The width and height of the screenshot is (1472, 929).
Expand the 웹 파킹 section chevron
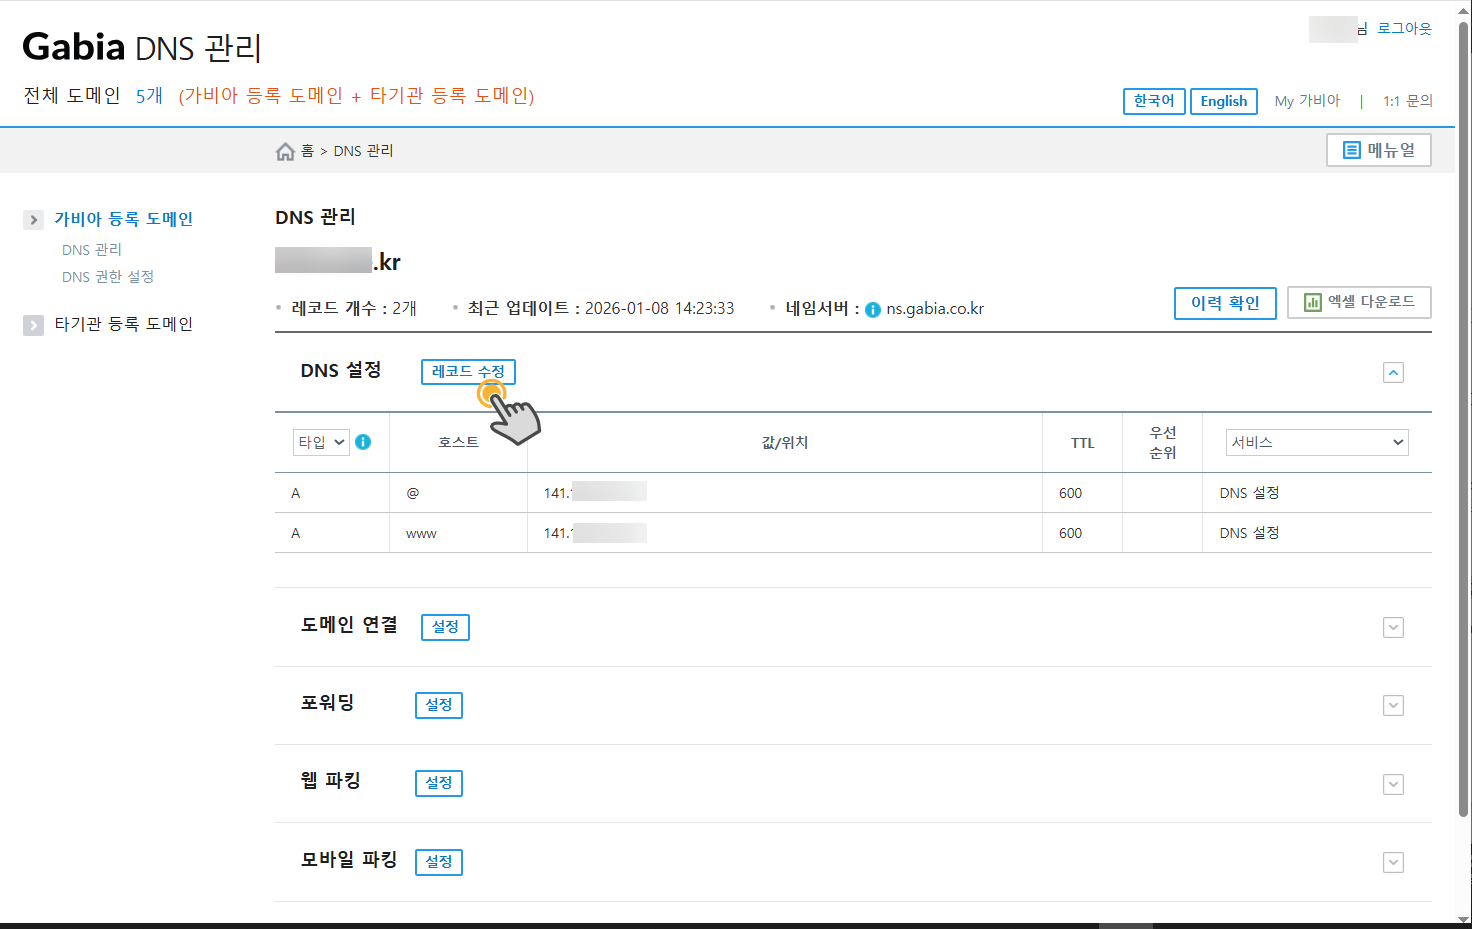(x=1393, y=784)
